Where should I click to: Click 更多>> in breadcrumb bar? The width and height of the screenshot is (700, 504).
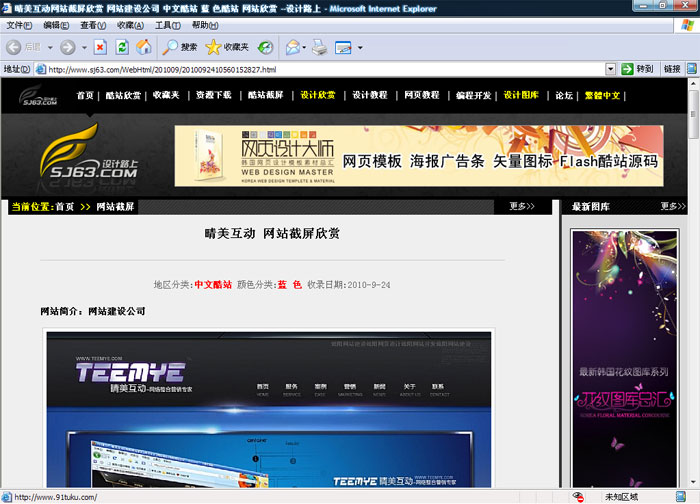click(522, 206)
